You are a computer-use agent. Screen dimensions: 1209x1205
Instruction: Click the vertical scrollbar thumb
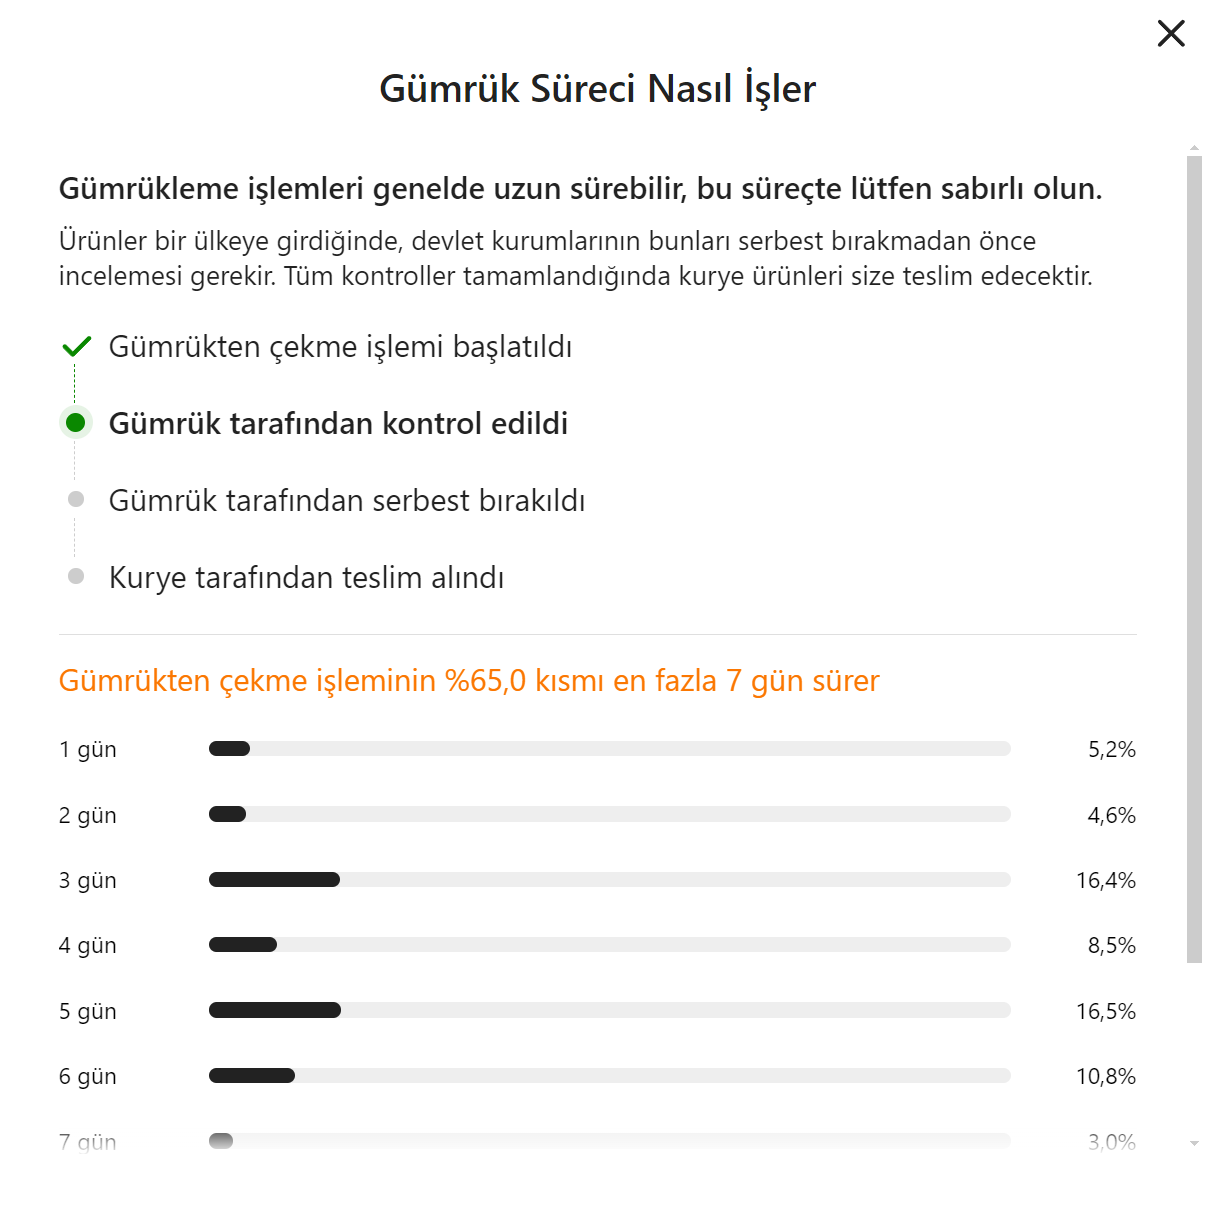pos(1194,560)
